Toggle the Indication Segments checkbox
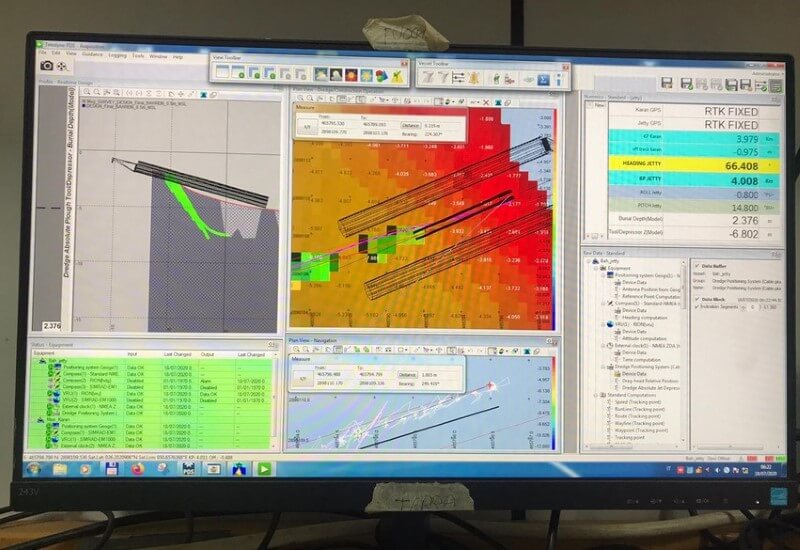800x550 pixels. (x=697, y=306)
